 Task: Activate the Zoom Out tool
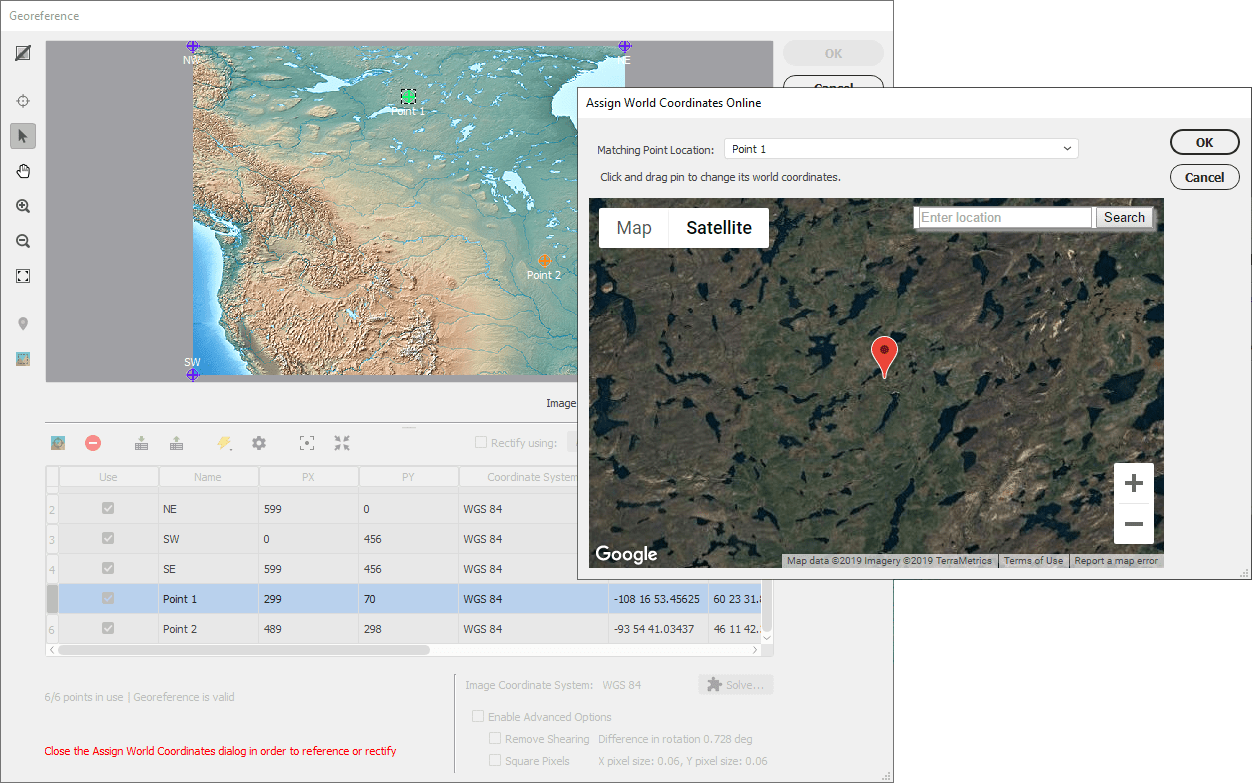click(22, 241)
